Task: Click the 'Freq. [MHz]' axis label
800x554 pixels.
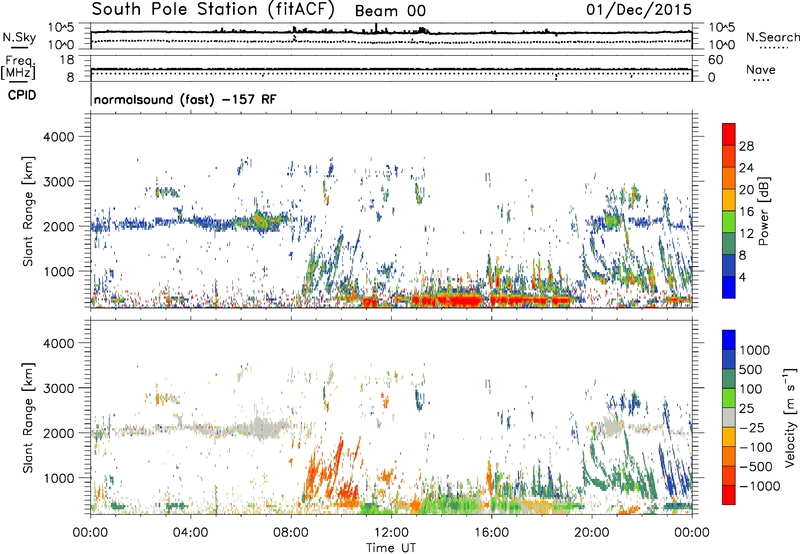Action: (18, 67)
